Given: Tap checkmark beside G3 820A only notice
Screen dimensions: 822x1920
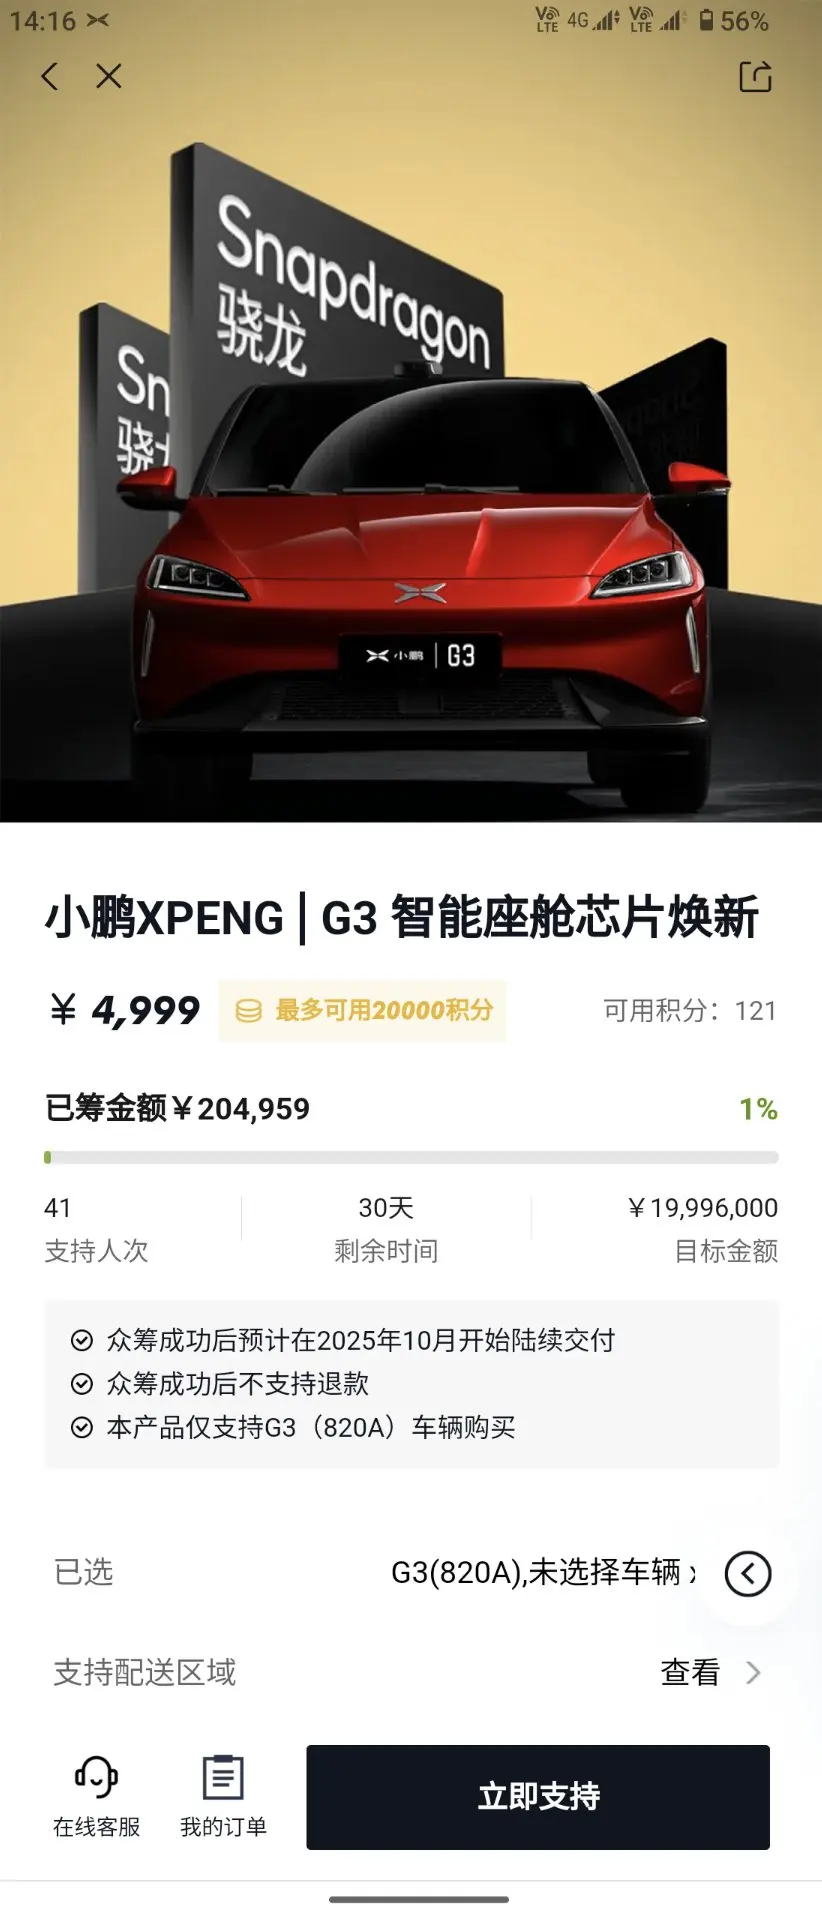Looking at the screenshot, I should (82, 1428).
